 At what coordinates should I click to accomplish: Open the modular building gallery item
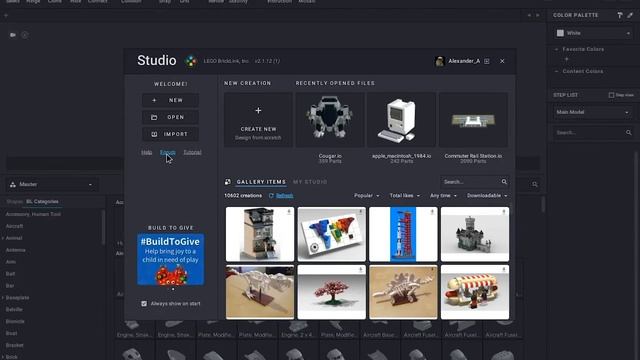[260, 234]
